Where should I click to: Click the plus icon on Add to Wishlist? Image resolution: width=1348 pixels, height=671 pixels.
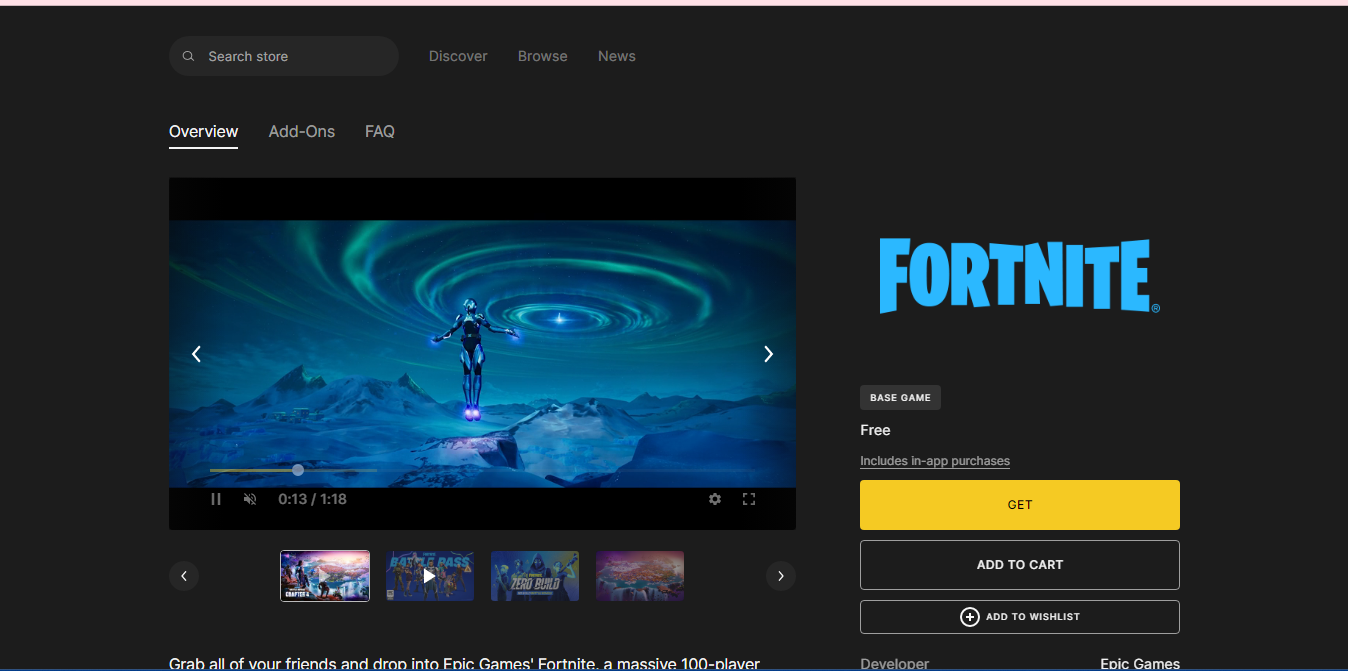coord(969,617)
